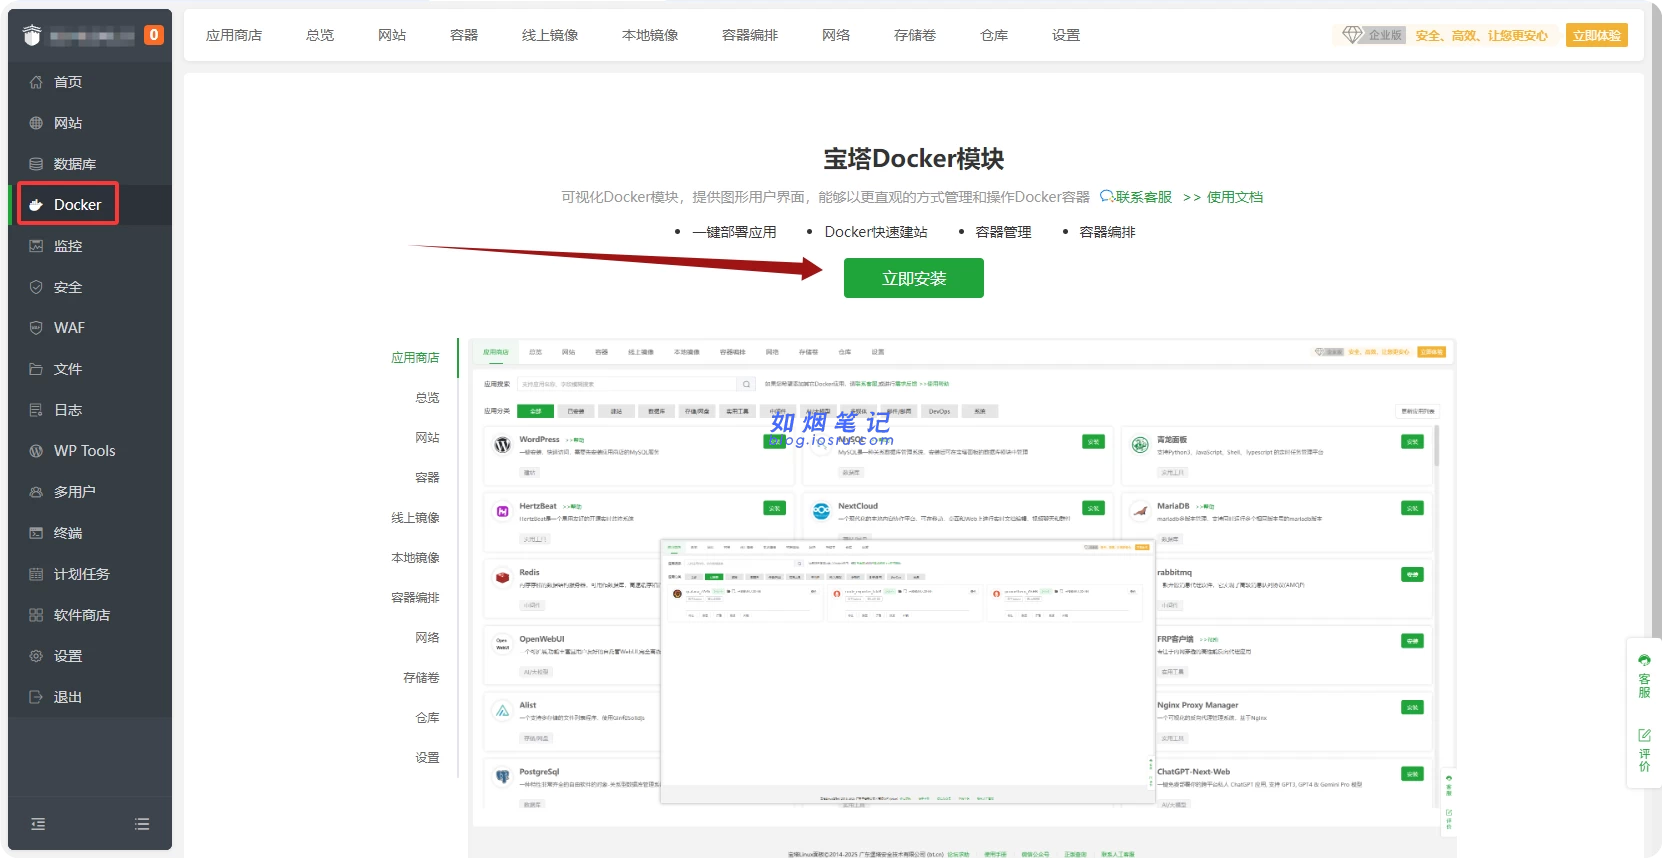Switch to the 总览 top tab

[x=320, y=35]
